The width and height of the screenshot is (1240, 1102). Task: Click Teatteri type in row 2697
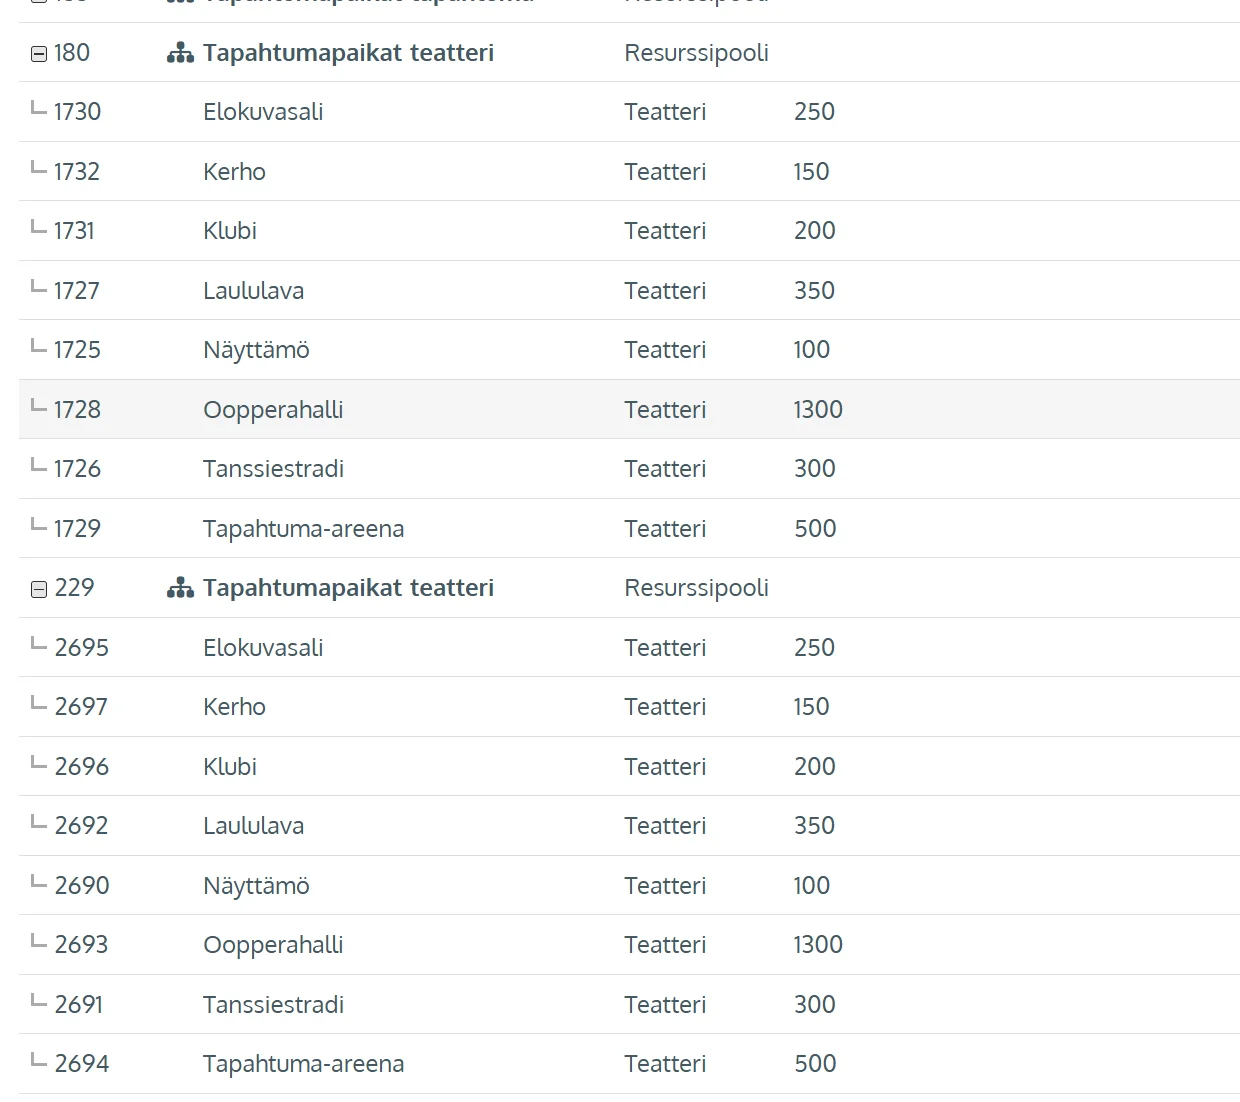pyautogui.click(x=665, y=707)
